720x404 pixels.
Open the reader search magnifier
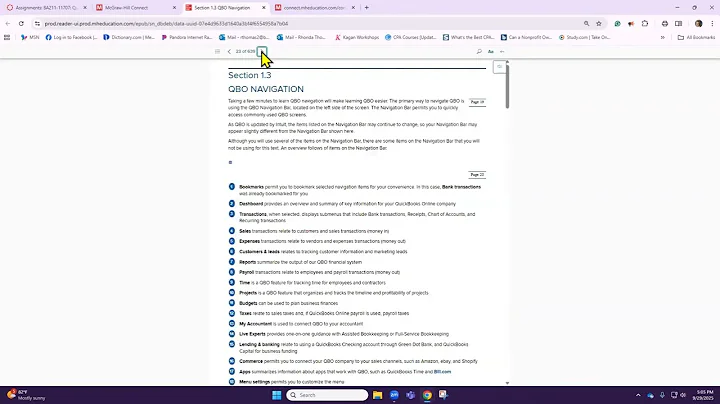click(x=479, y=51)
